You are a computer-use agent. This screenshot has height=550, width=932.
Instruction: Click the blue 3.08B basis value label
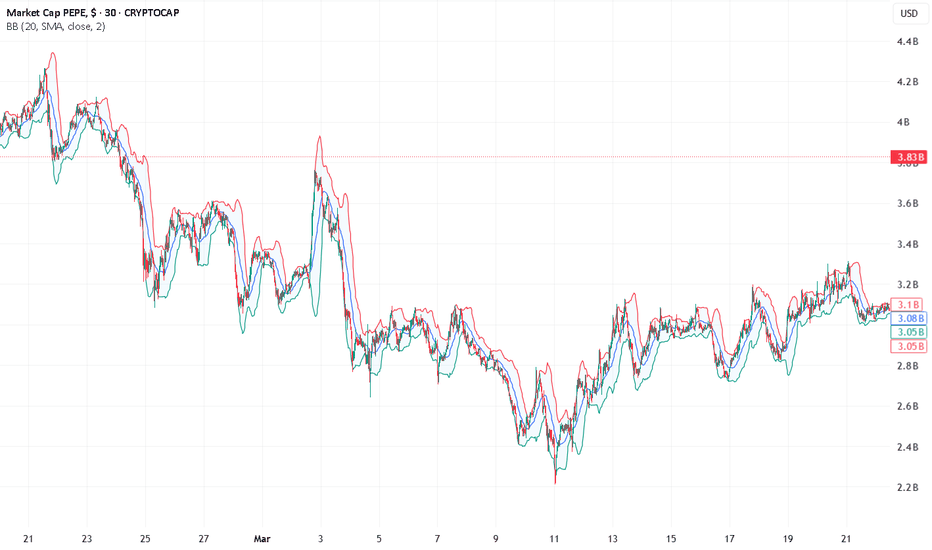point(909,319)
